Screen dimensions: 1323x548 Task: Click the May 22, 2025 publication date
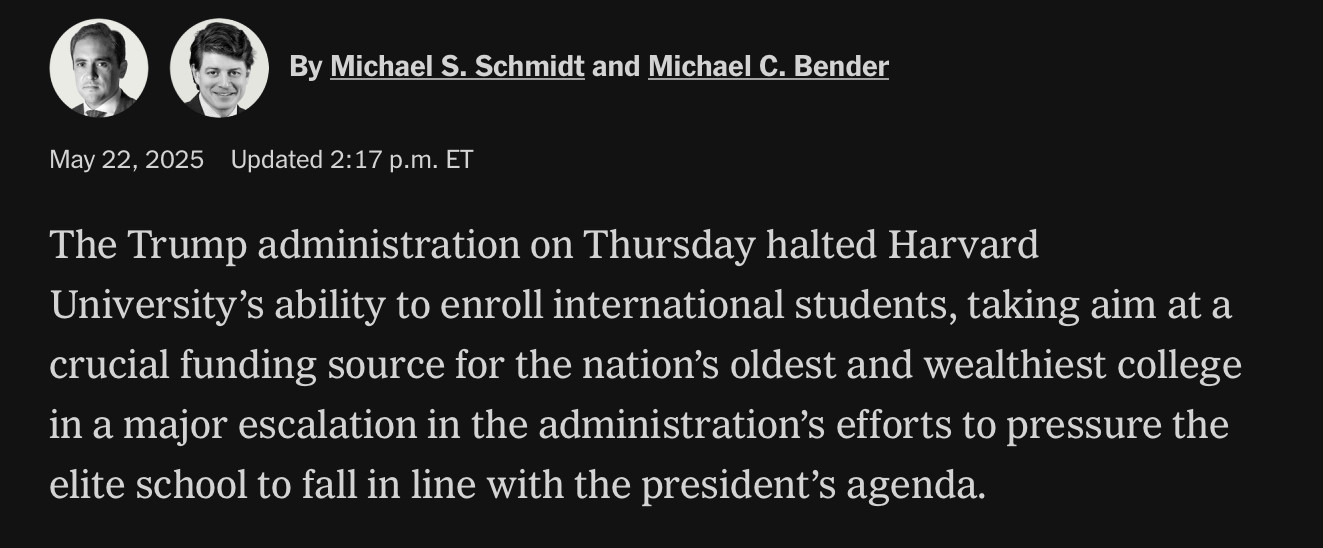tap(127, 159)
